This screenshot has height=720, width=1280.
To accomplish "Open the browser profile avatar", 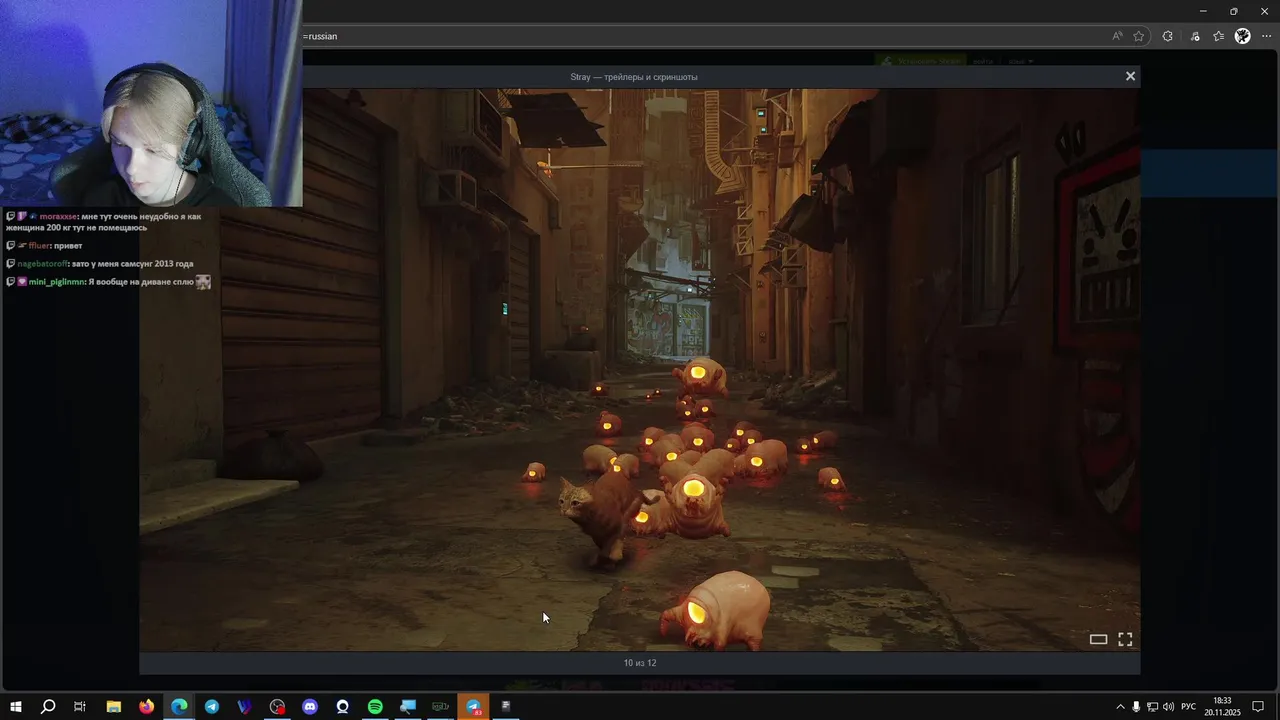I will [x=1242, y=36].
